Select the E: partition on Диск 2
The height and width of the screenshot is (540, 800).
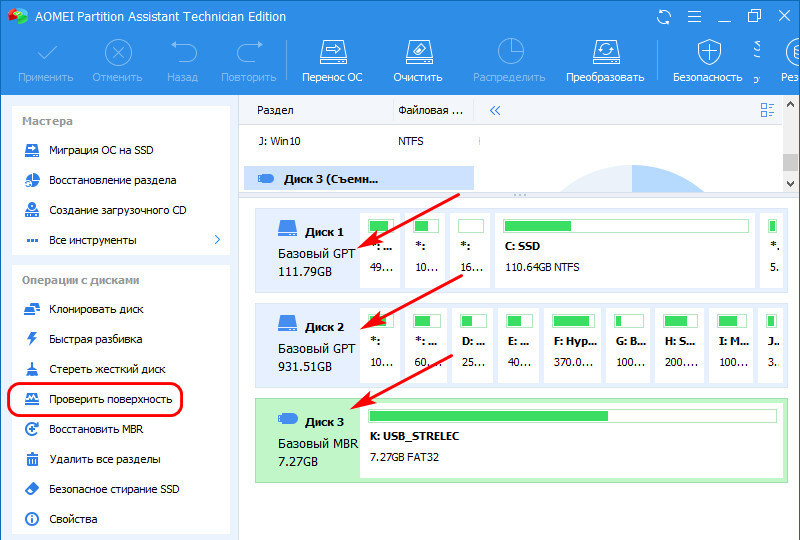pyautogui.click(x=518, y=345)
